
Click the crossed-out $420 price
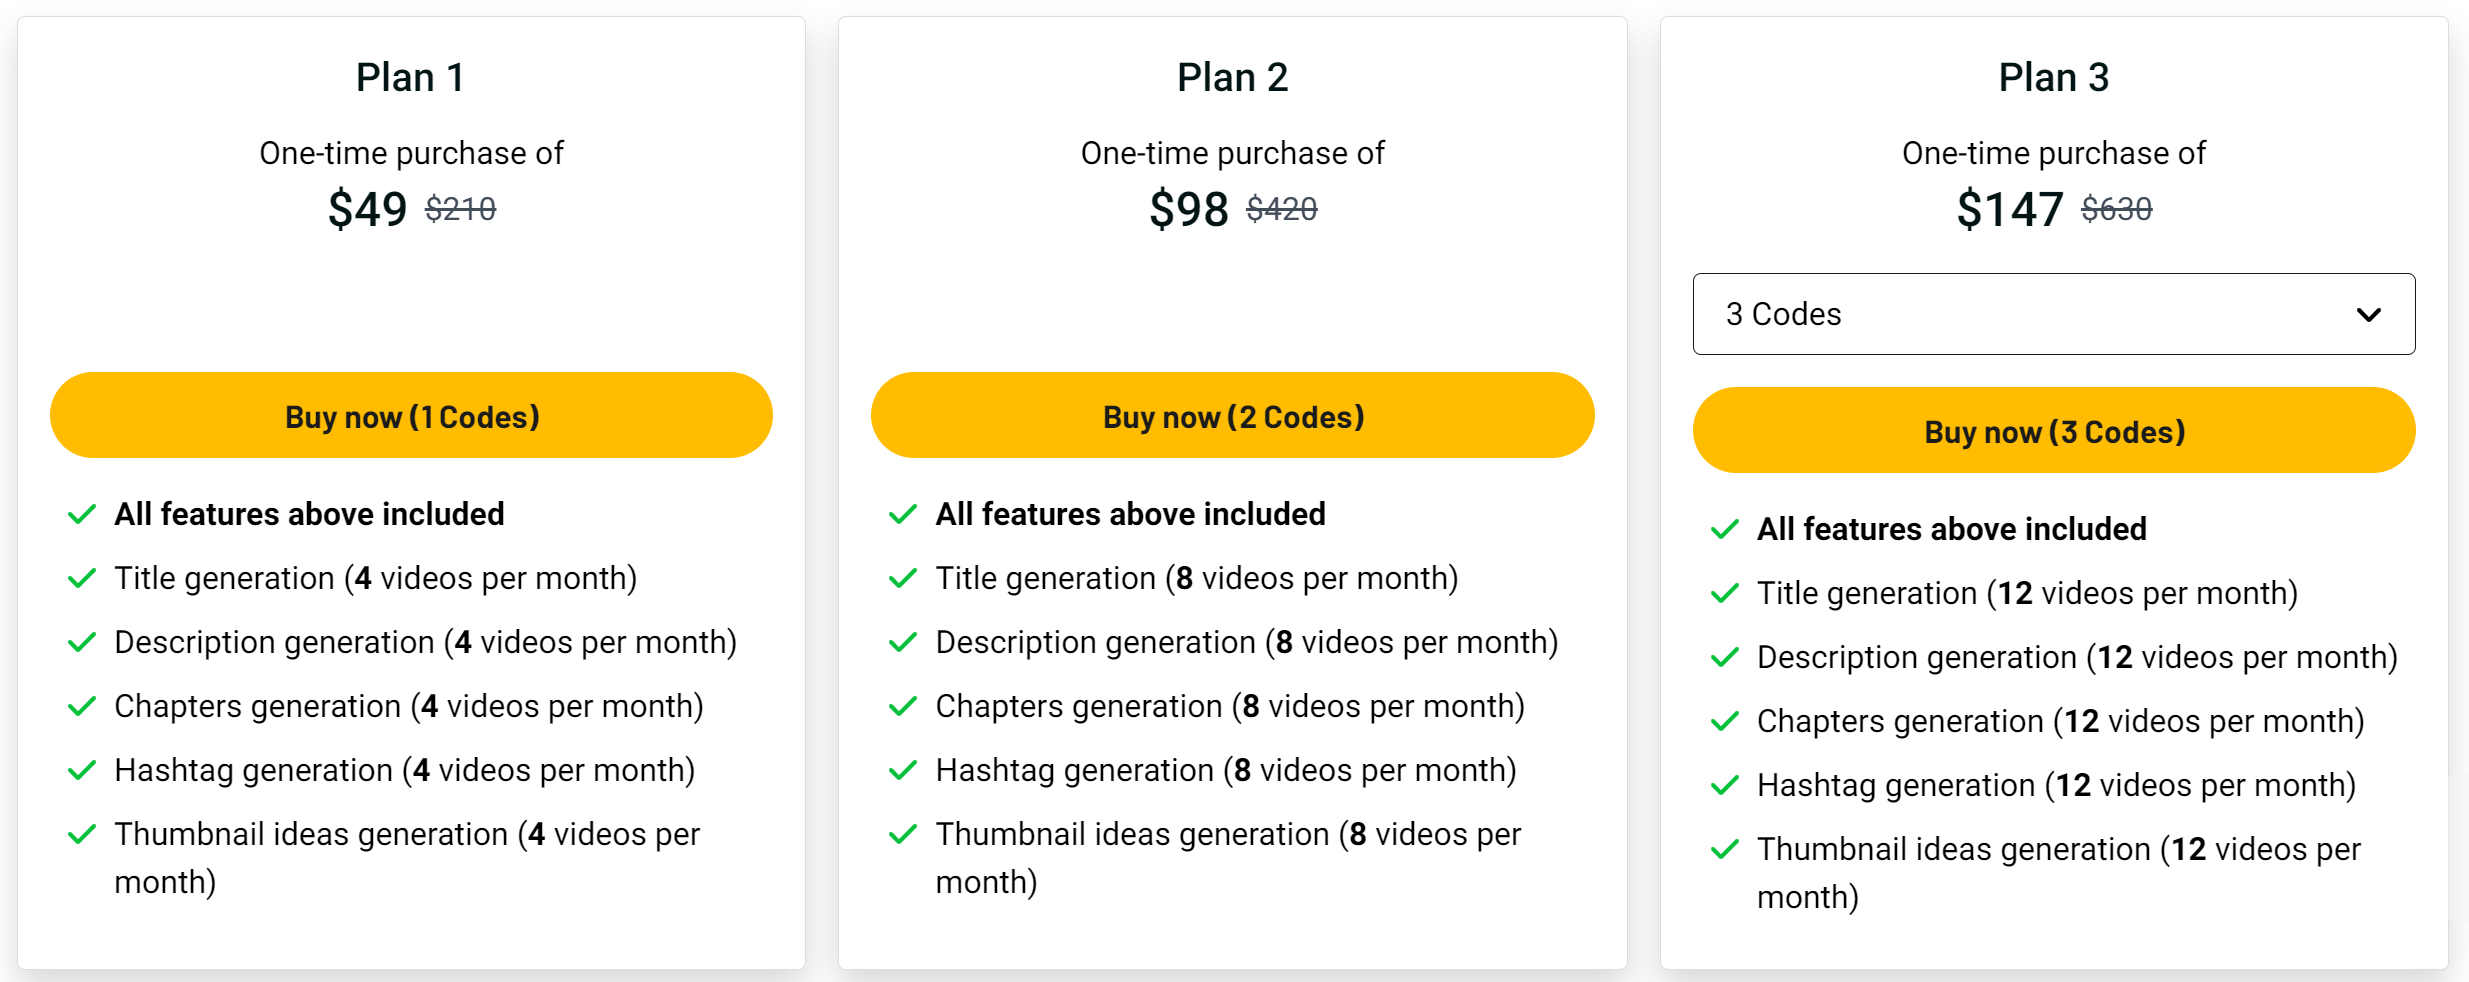(1282, 209)
